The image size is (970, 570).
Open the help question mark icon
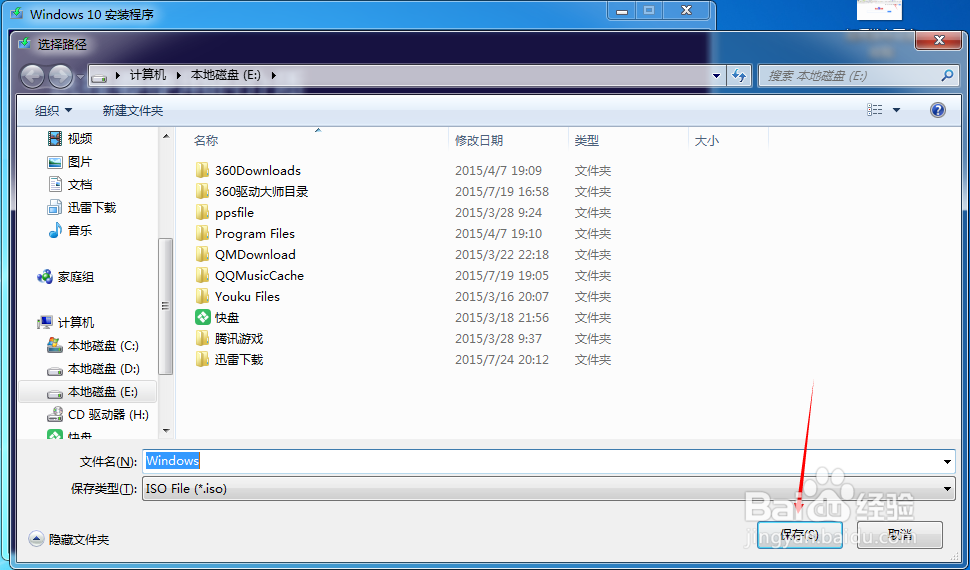[938, 110]
